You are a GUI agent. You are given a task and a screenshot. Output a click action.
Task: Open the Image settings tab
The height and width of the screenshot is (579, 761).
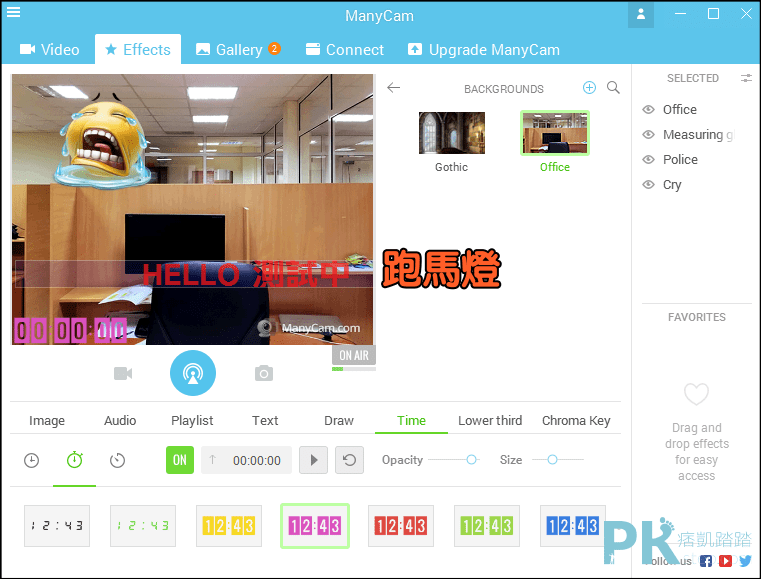(x=47, y=420)
